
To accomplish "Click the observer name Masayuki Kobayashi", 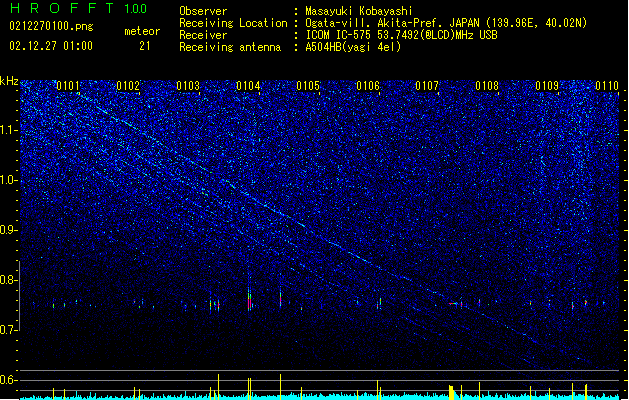I will pyautogui.click(x=359, y=11).
